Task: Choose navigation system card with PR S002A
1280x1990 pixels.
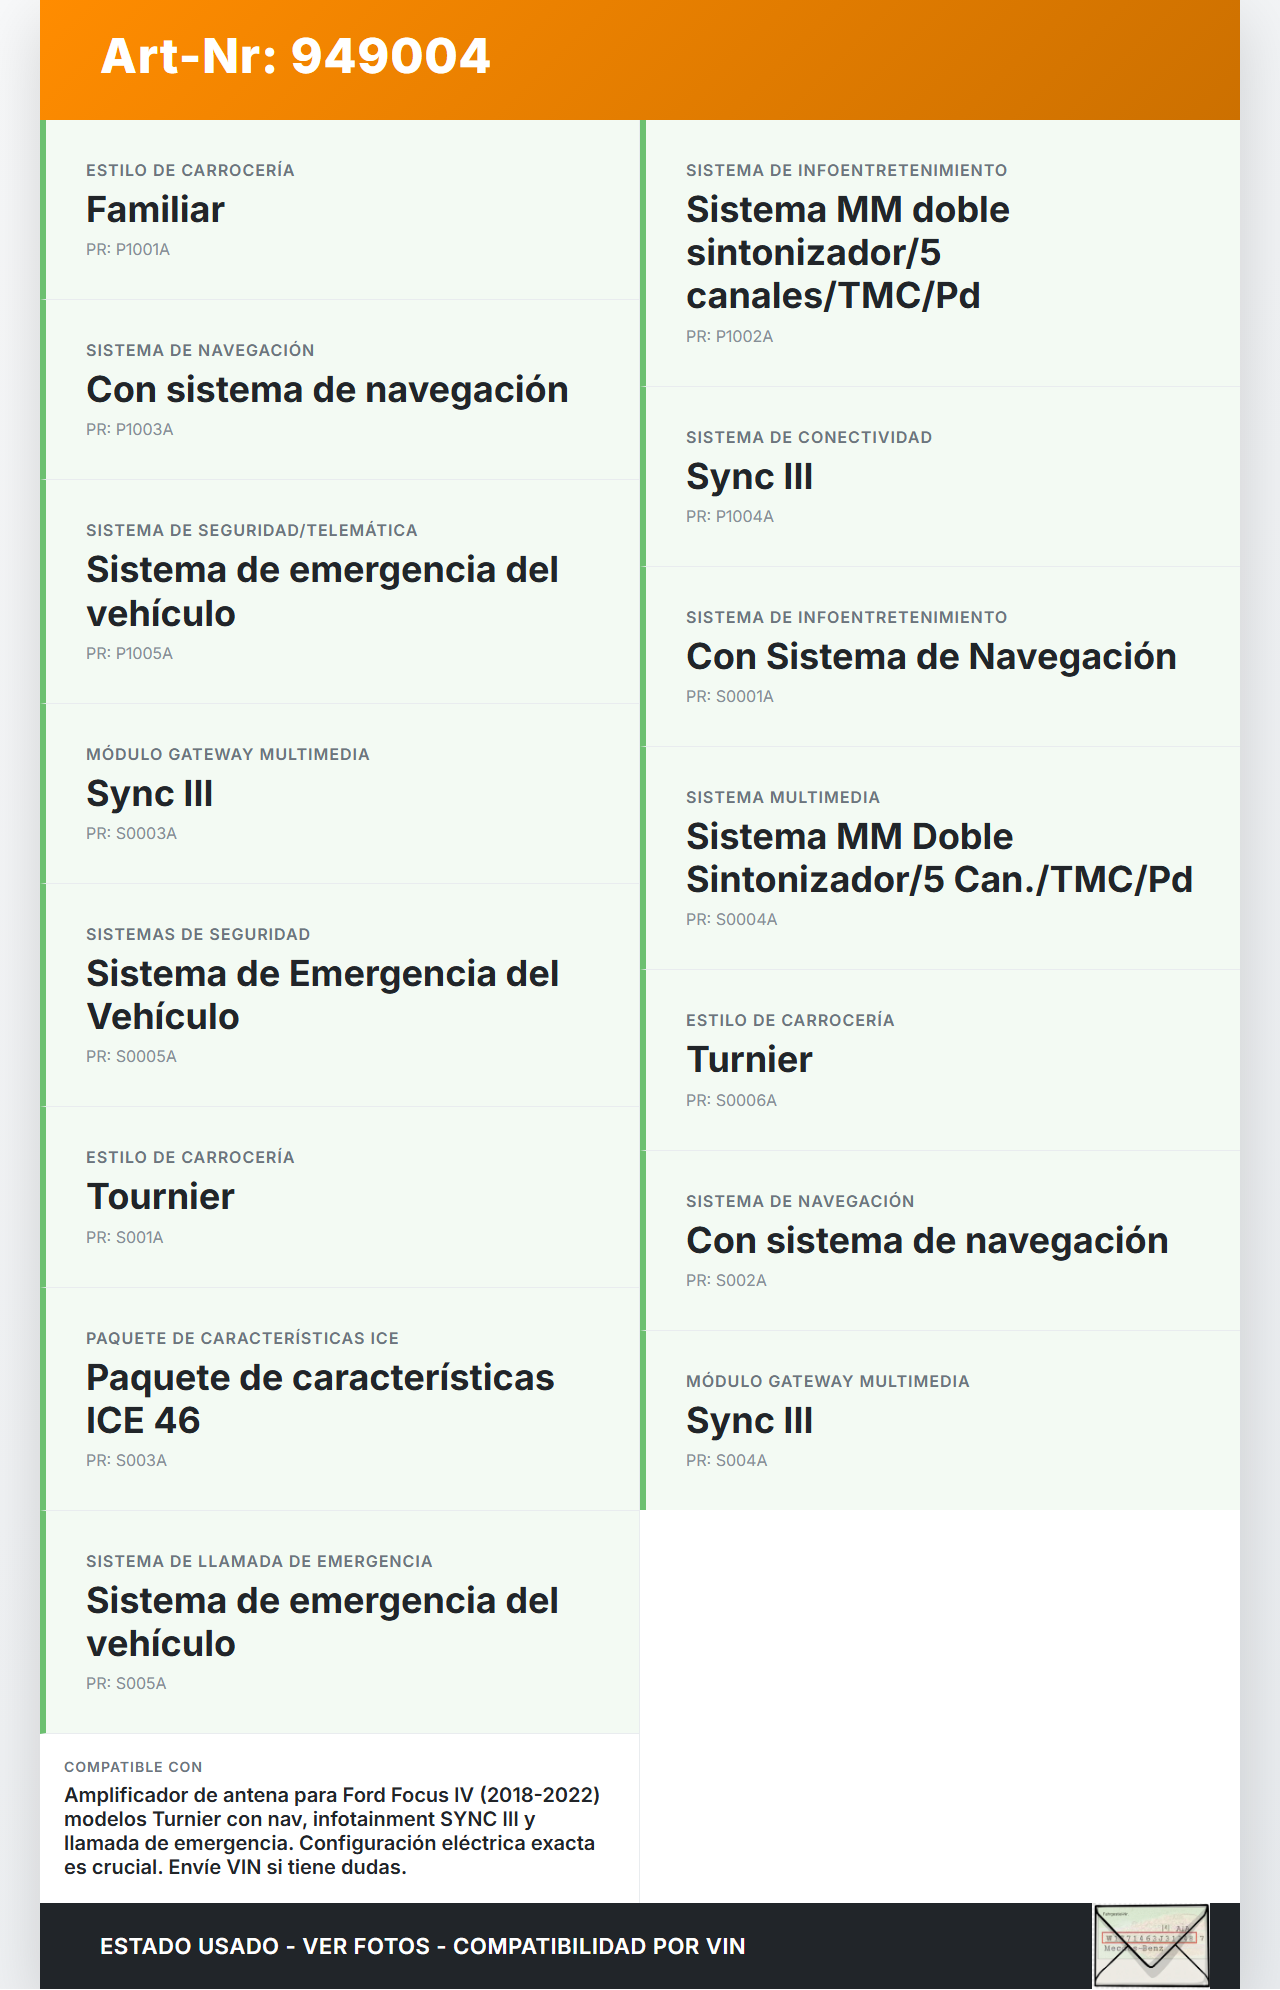Action: [x=940, y=1241]
